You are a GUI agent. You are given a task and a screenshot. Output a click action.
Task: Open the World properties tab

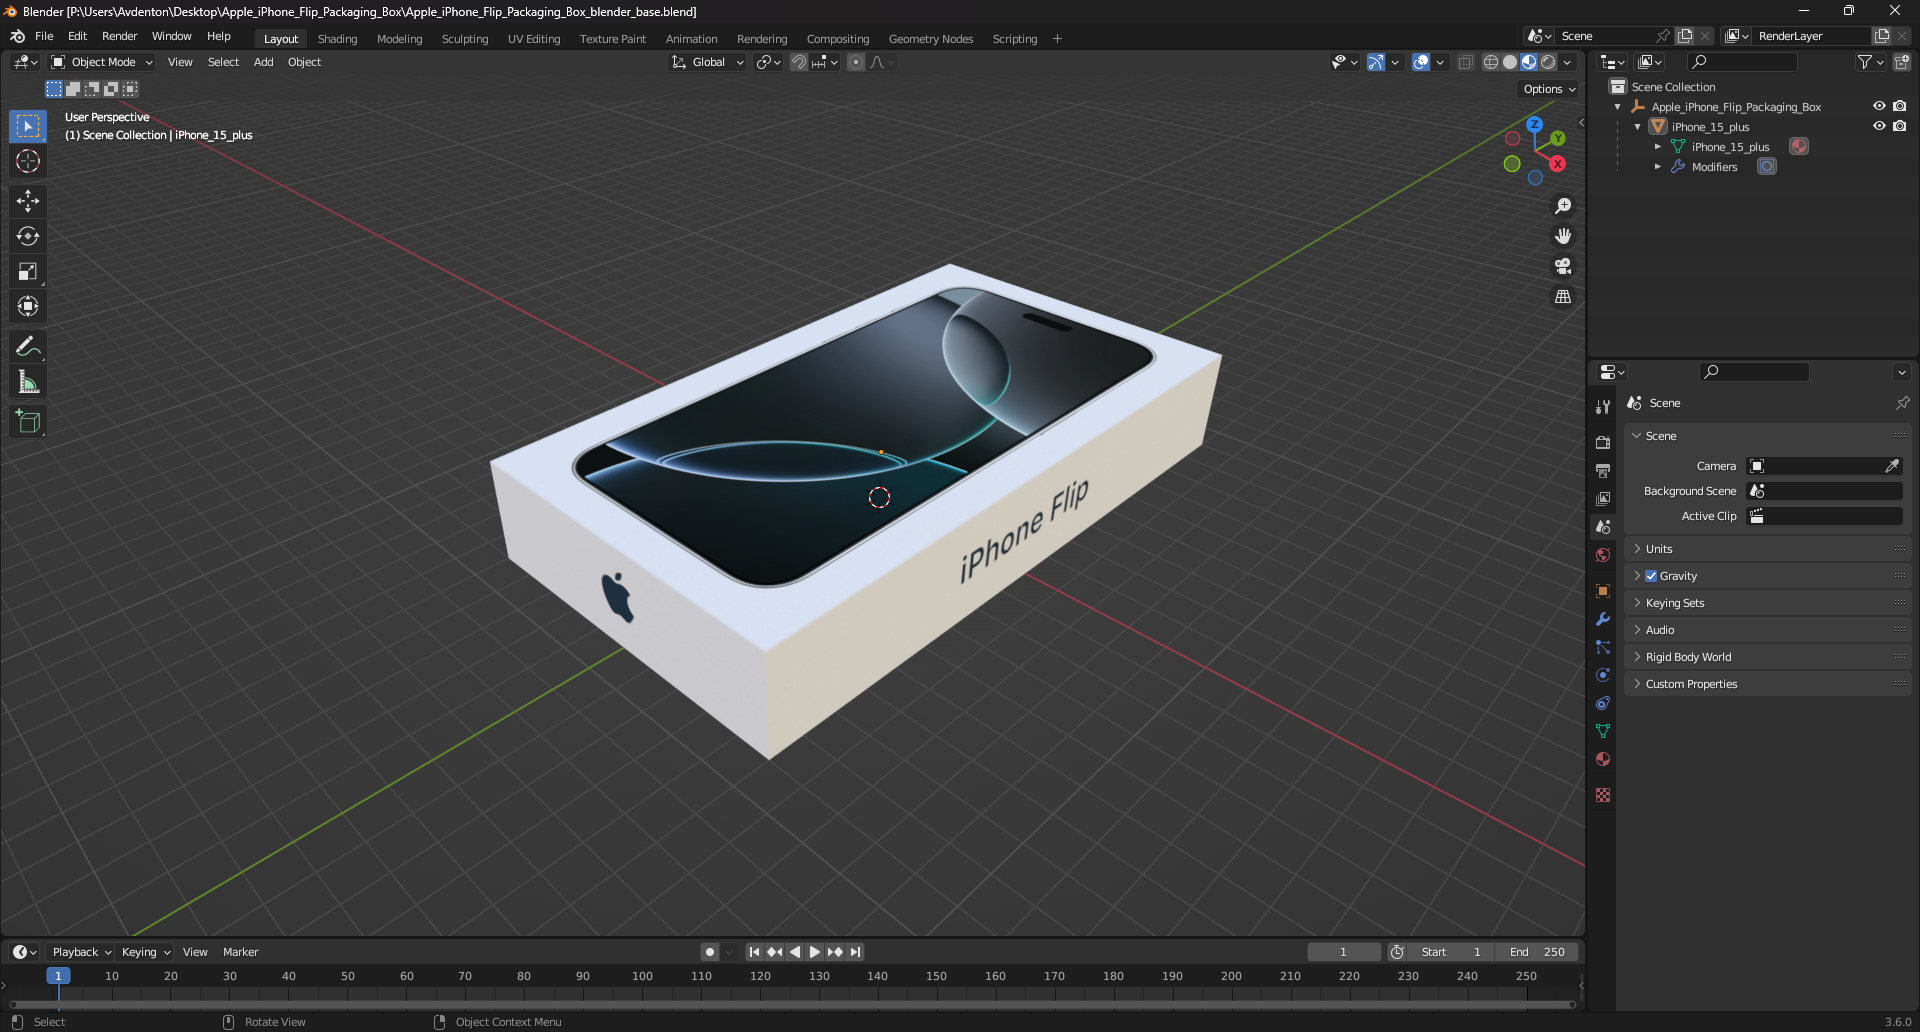[x=1603, y=555]
